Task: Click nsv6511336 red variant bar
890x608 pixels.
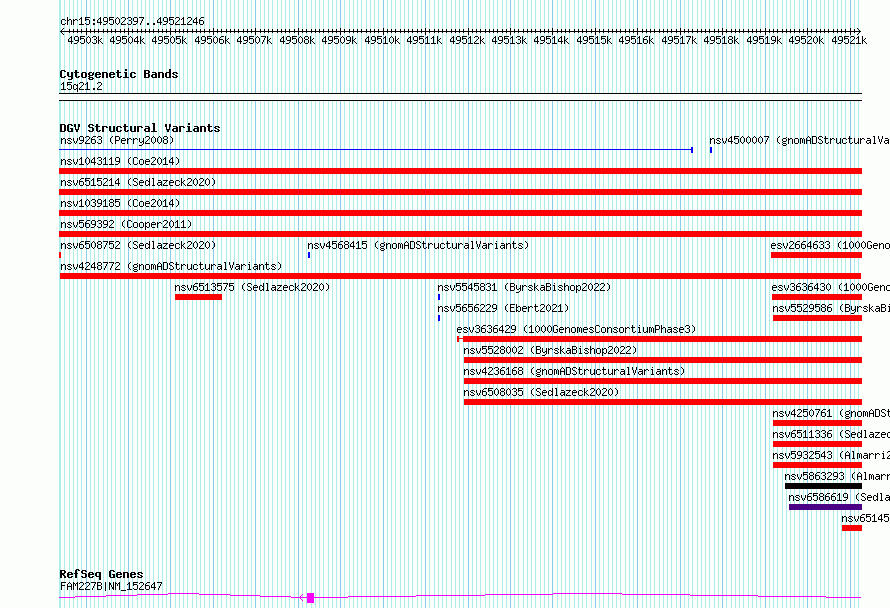Action: point(817,444)
